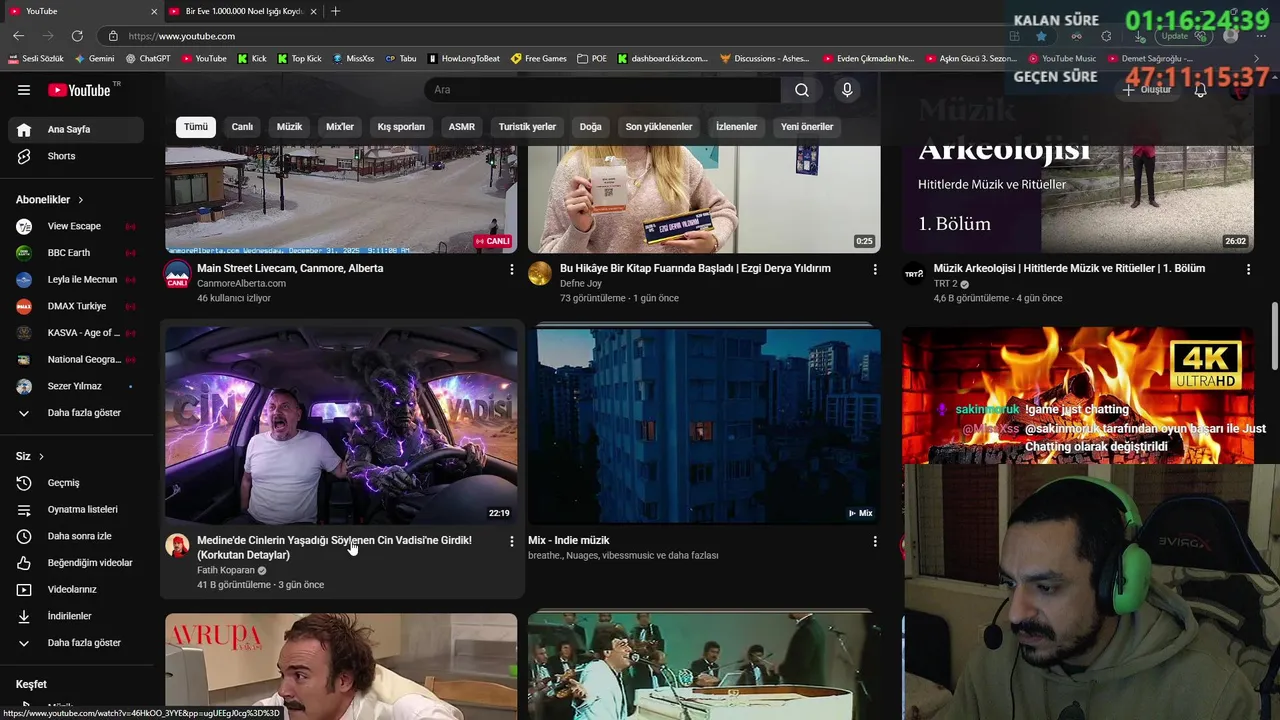Select the Turistik yerler filter chip

click(x=527, y=127)
